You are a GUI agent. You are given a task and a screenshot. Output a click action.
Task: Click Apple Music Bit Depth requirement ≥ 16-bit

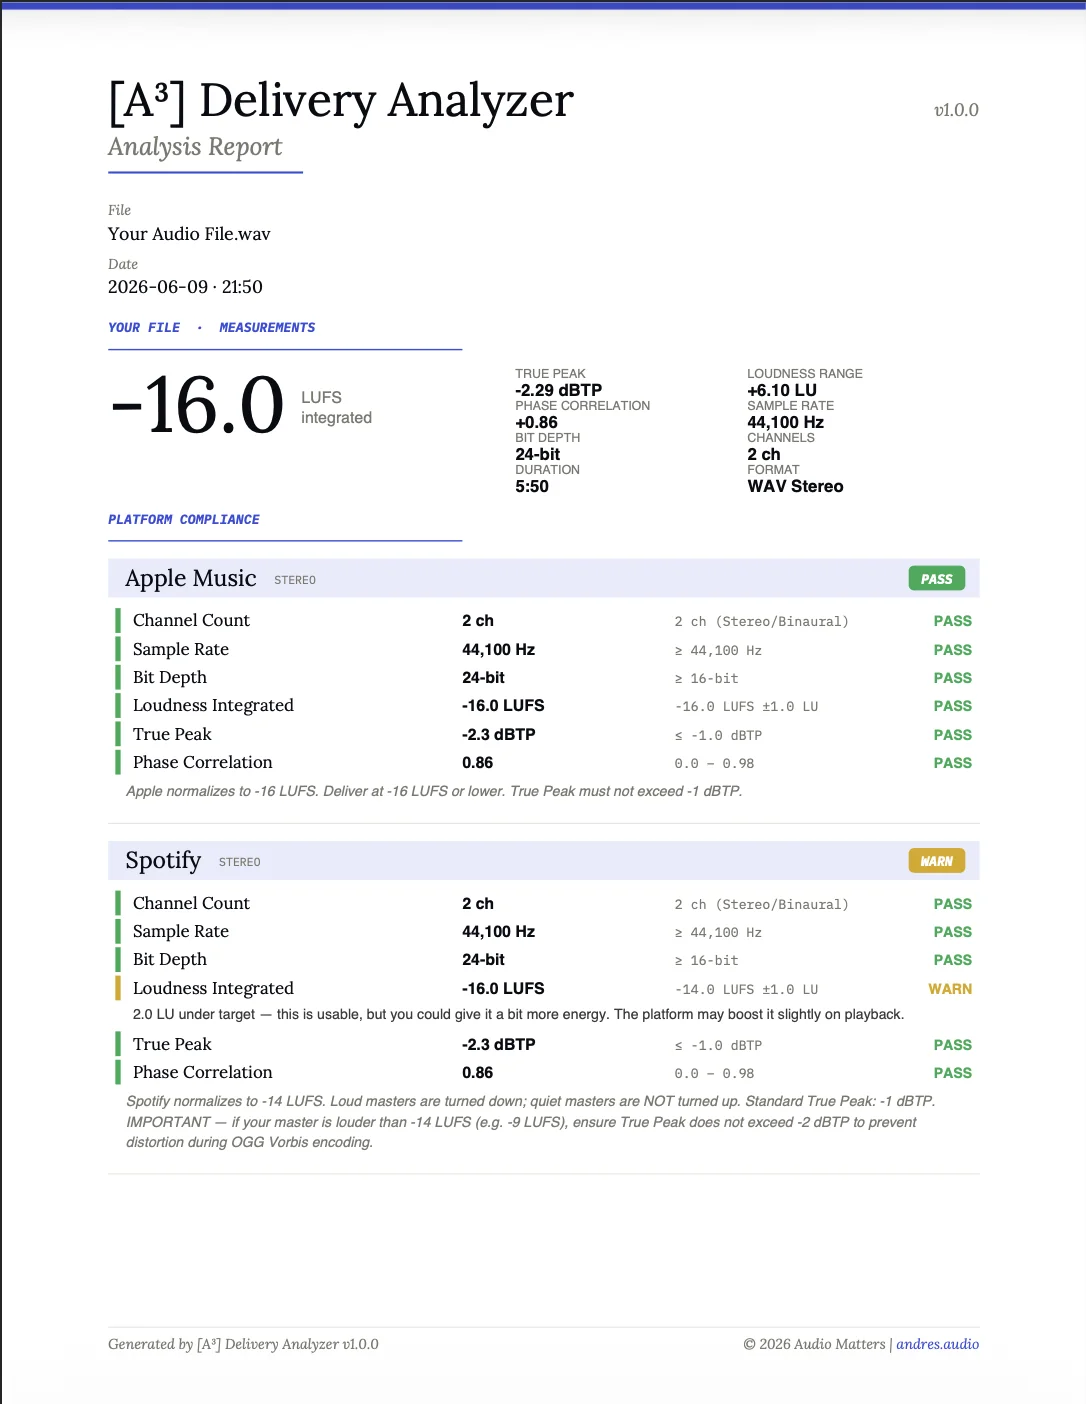[x=706, y=678]
